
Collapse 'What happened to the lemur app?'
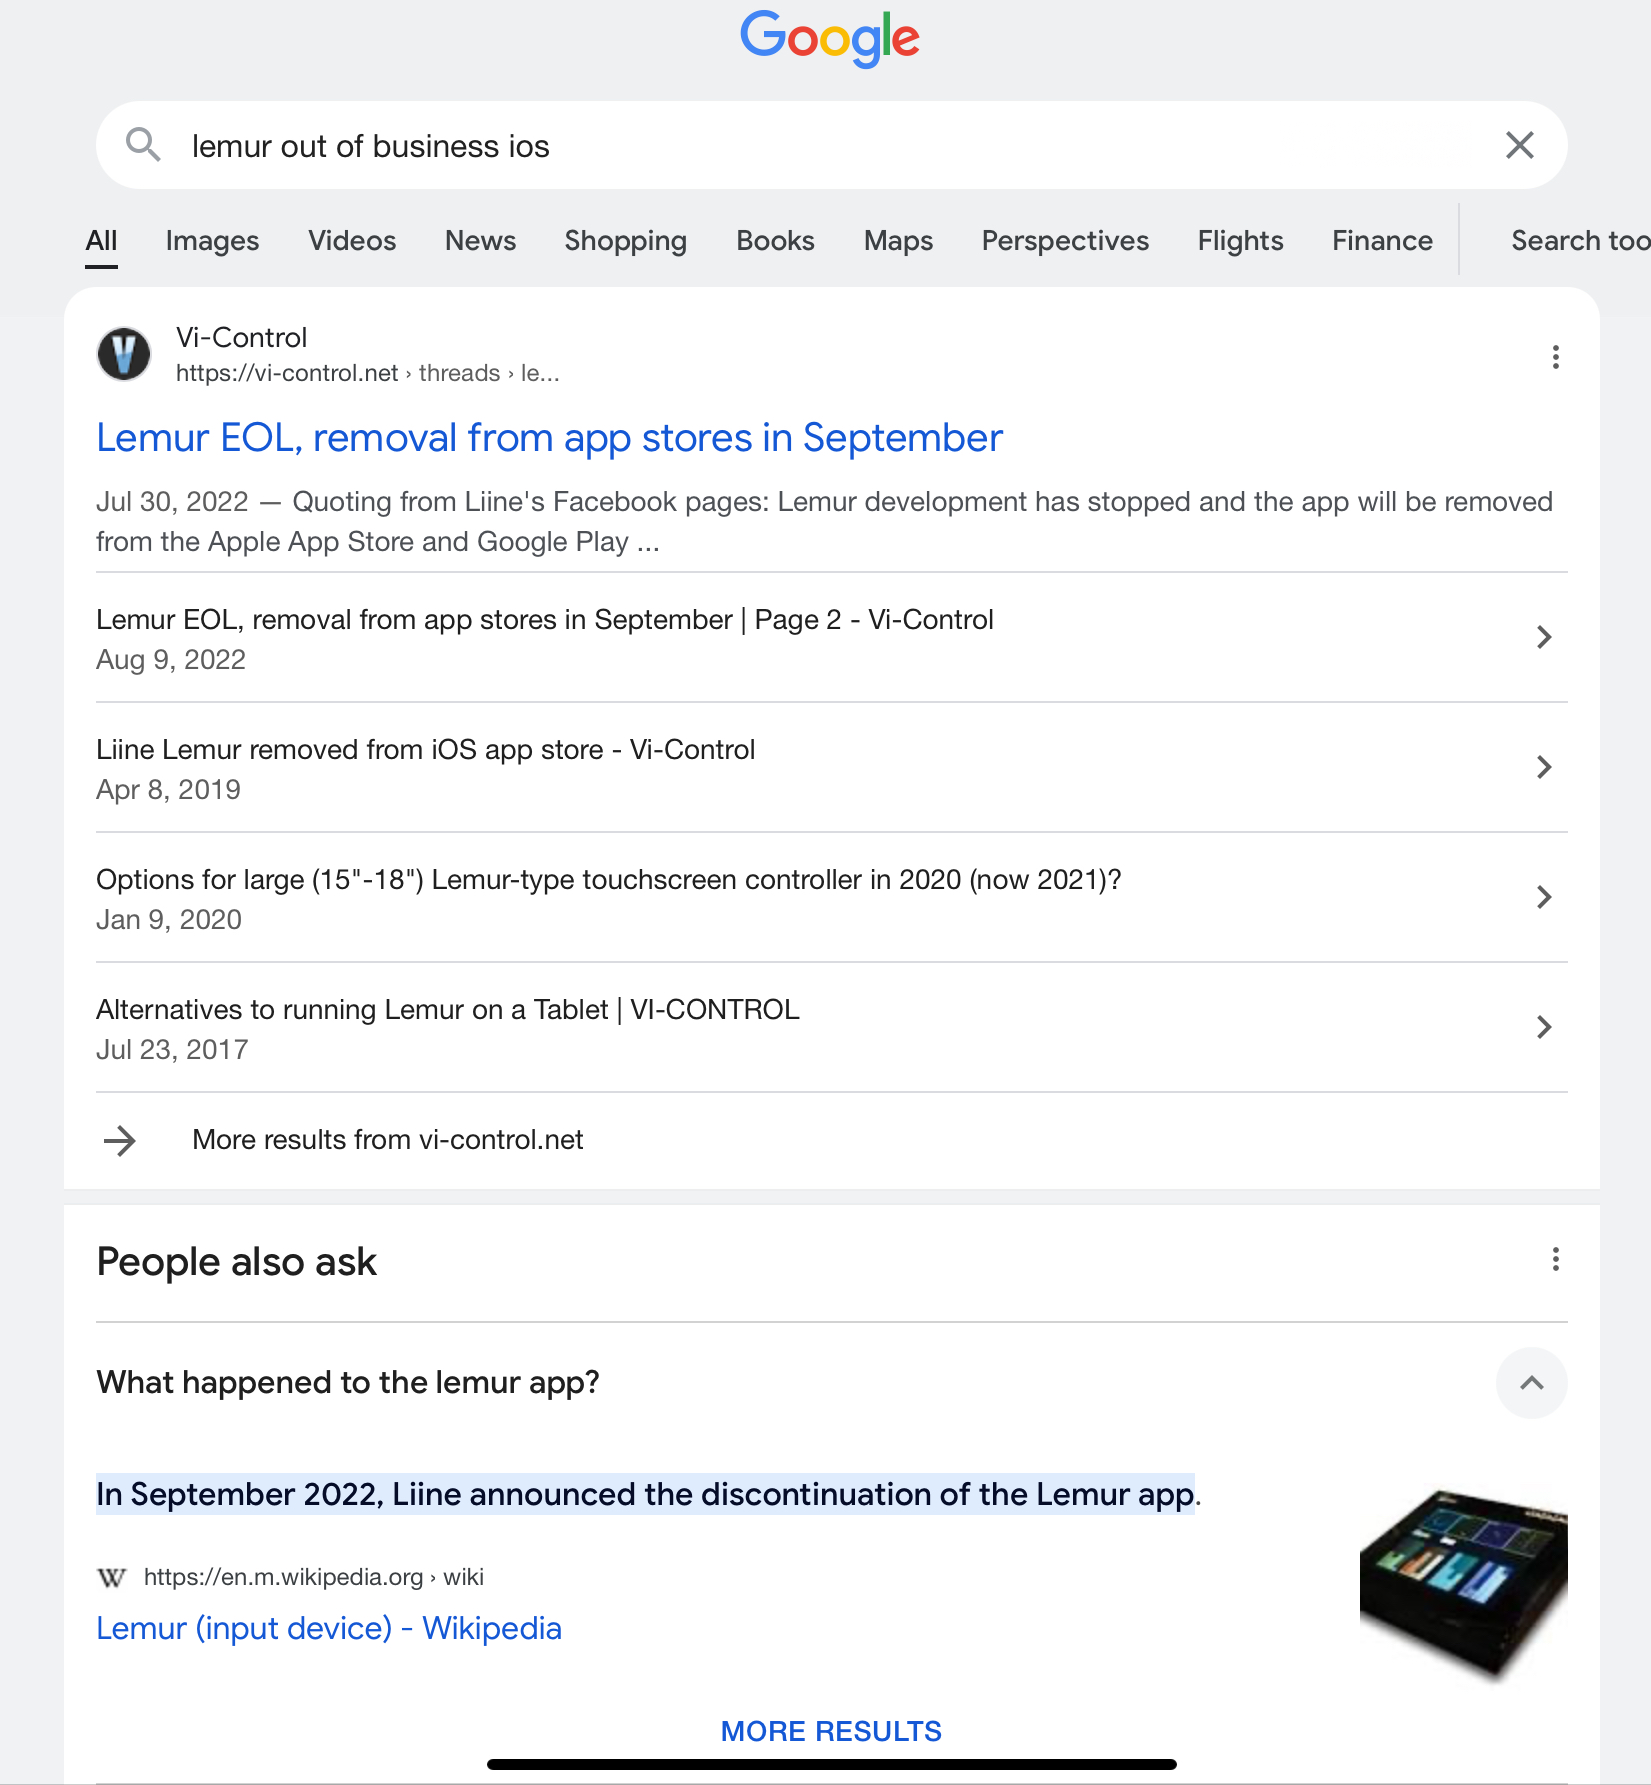click(1531, 1383)
